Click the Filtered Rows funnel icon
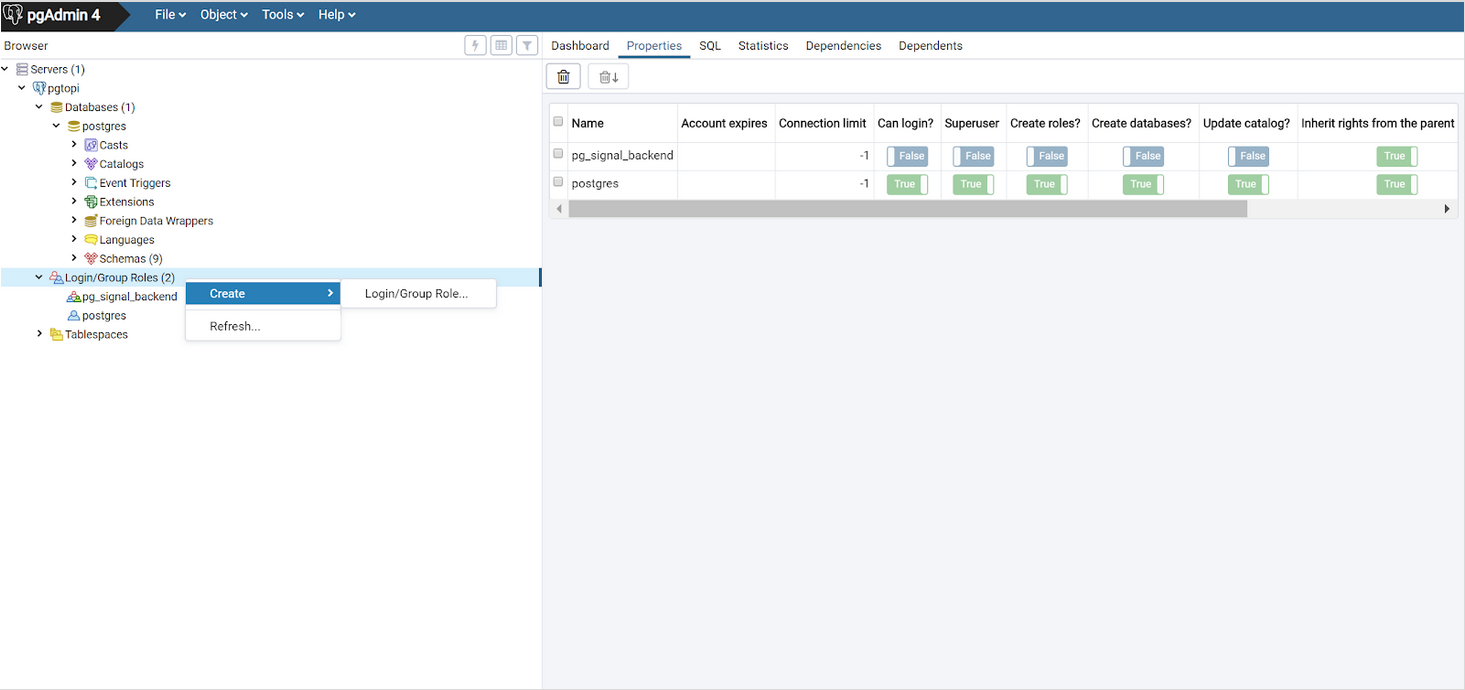 click(x=527, y=45)
